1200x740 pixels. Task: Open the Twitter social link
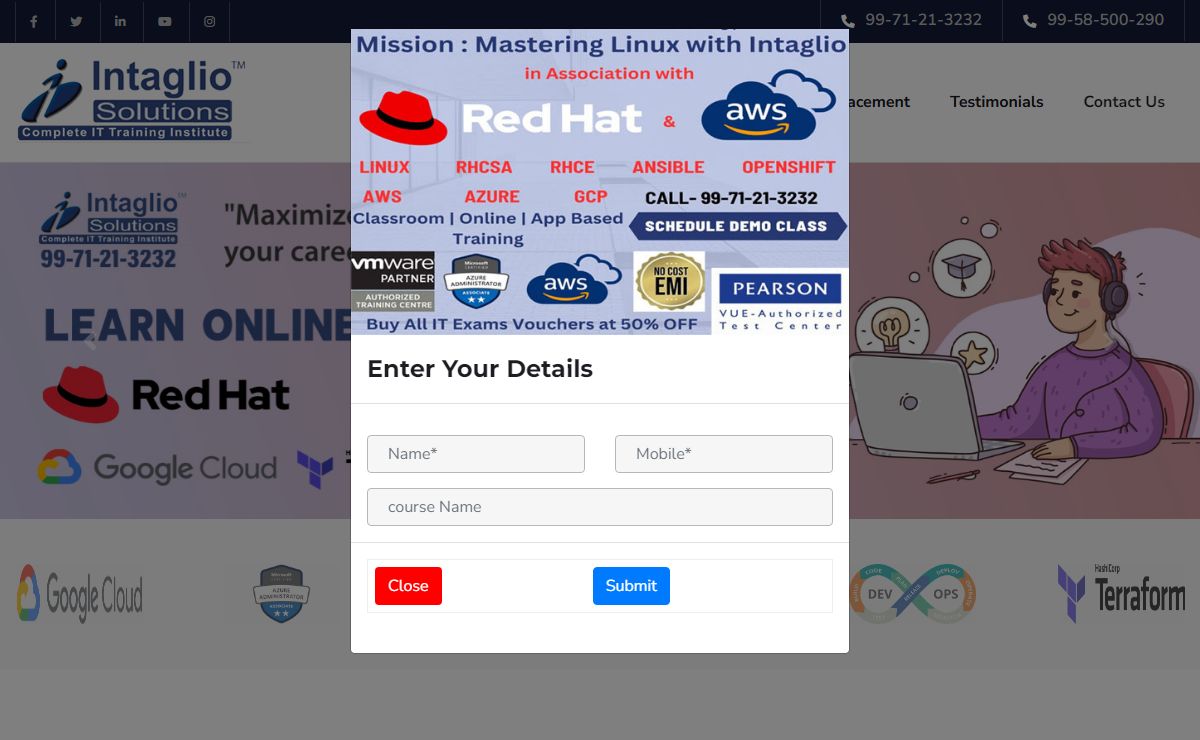[x=77, y=21]
